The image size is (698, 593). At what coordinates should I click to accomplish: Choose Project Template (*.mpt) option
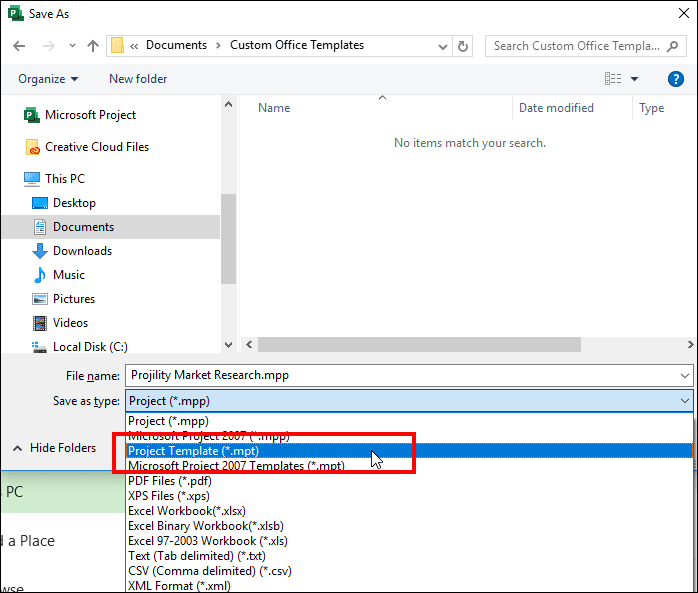click(409, 451)
